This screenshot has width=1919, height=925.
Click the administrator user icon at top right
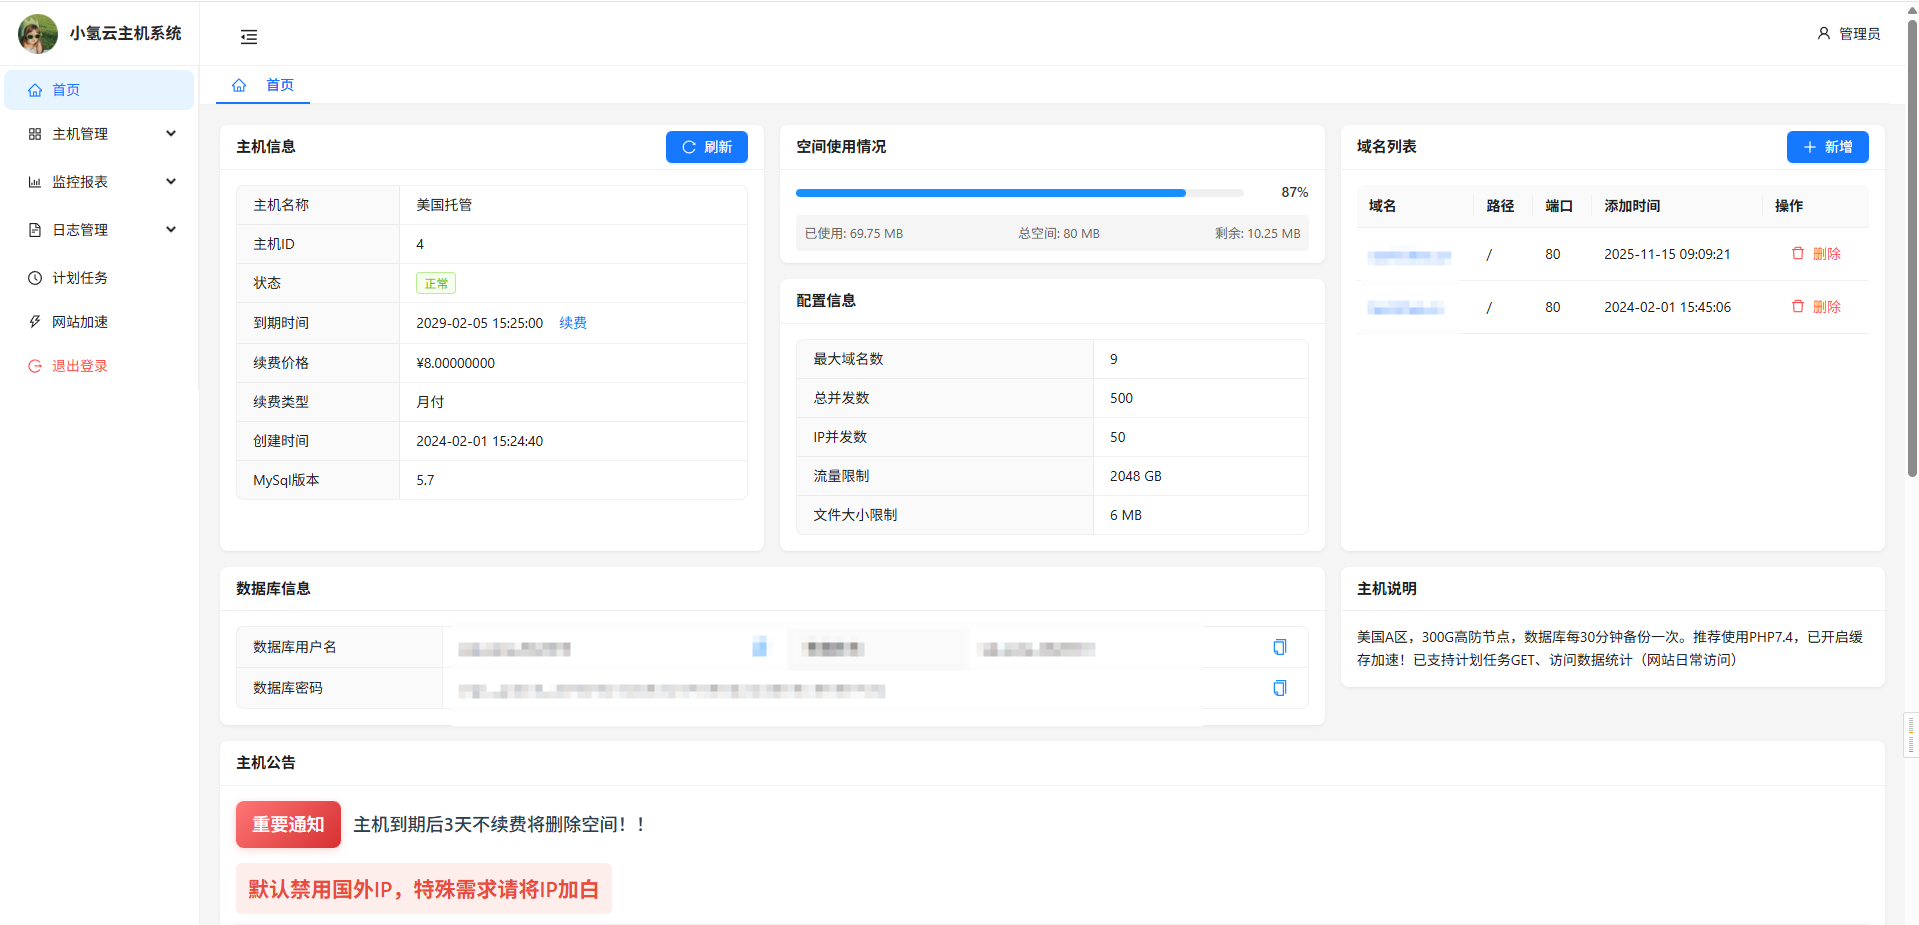[1823, 34]
